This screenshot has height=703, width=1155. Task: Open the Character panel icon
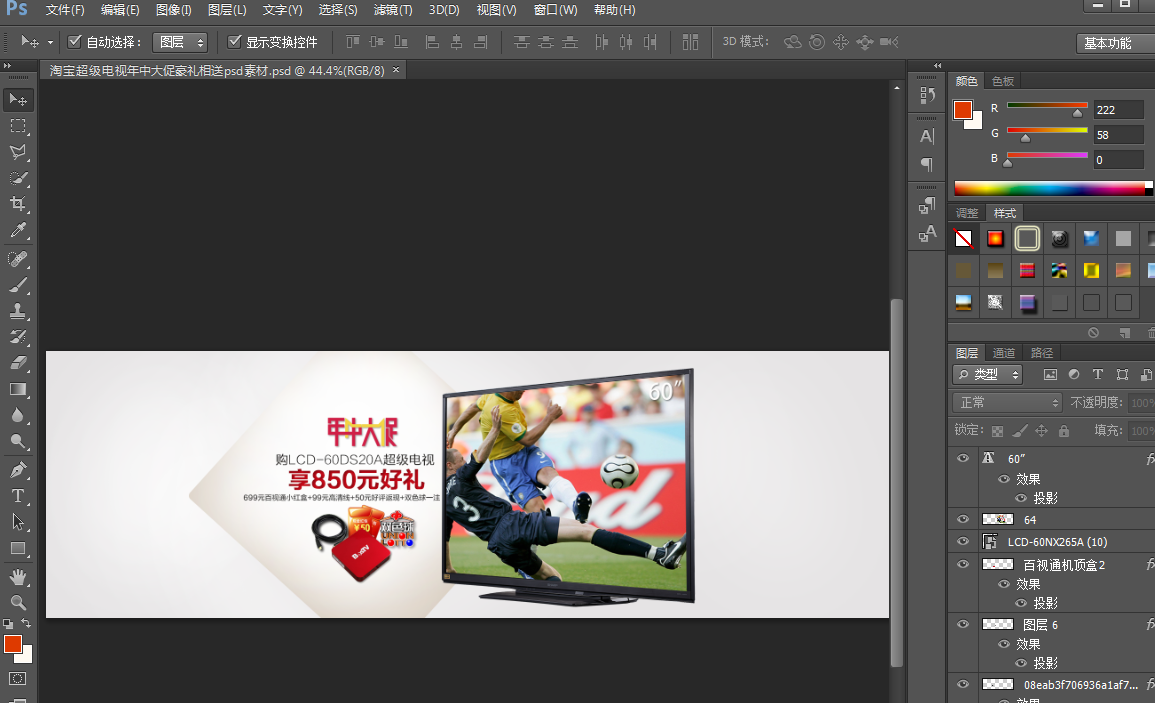[927, 136]
